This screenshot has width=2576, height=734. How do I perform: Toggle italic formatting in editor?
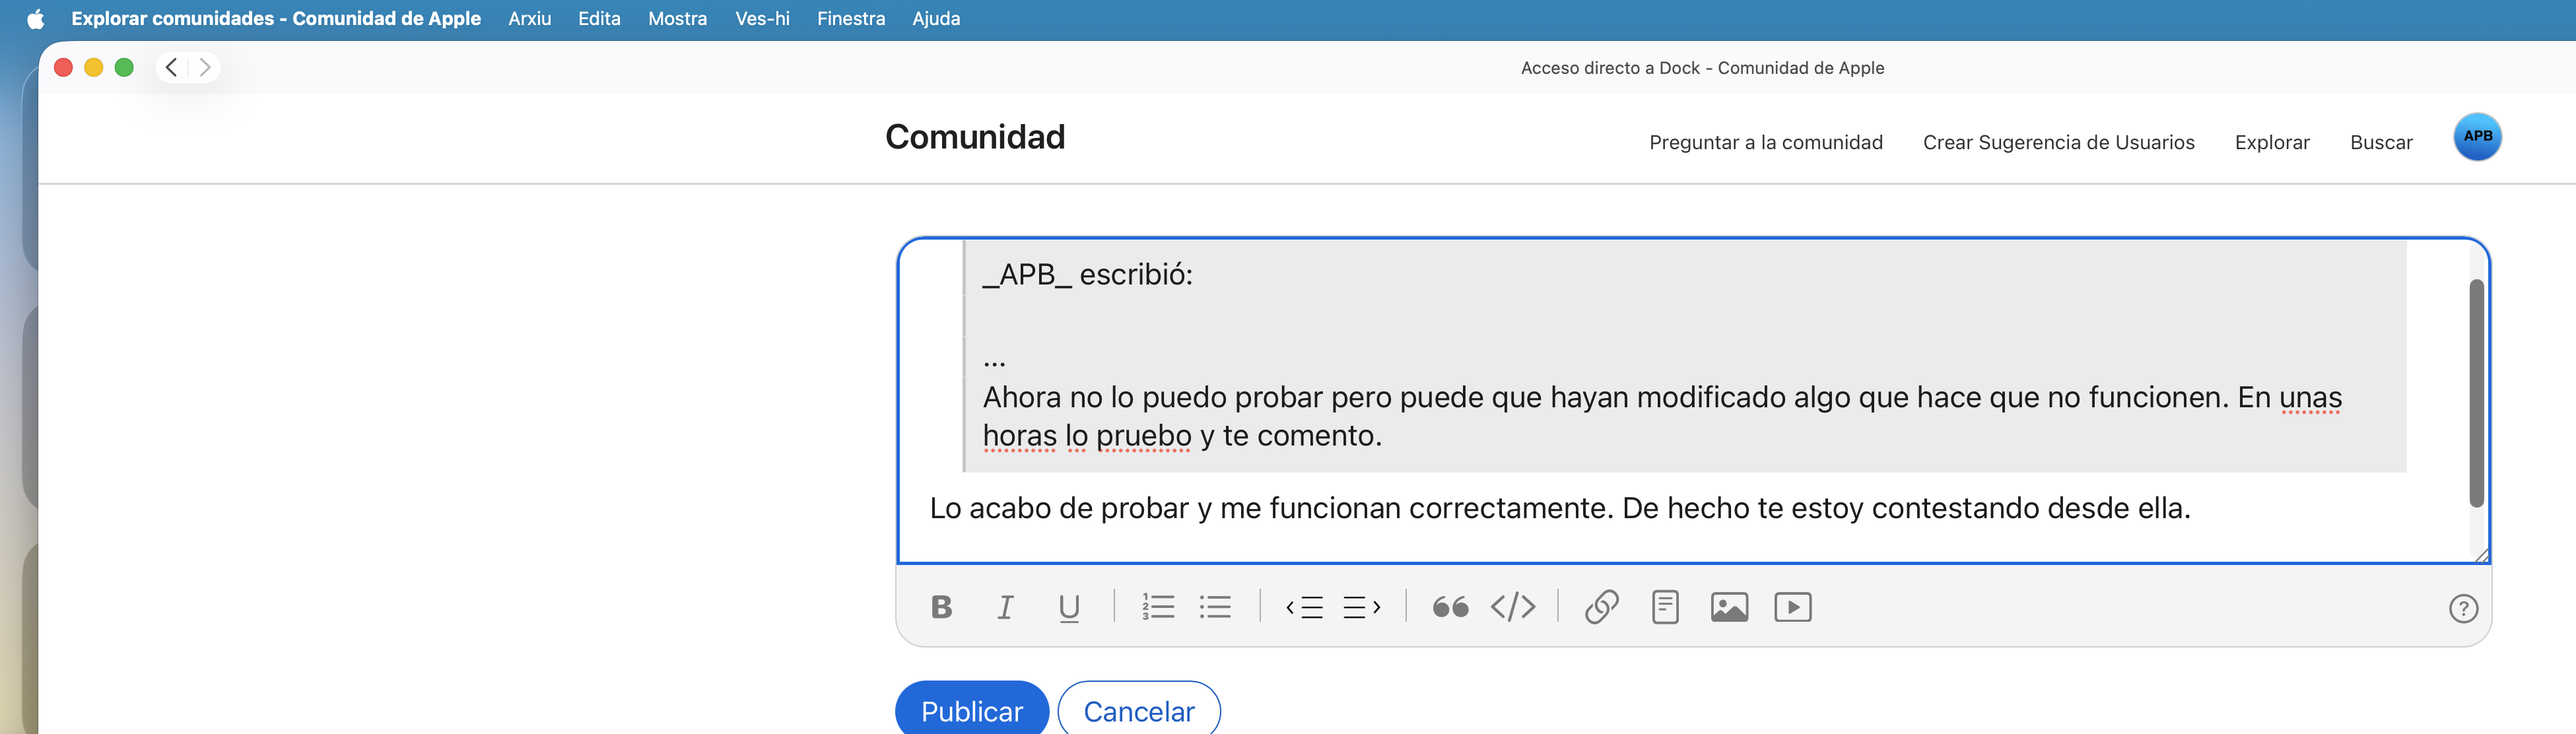coord(1005,607)
